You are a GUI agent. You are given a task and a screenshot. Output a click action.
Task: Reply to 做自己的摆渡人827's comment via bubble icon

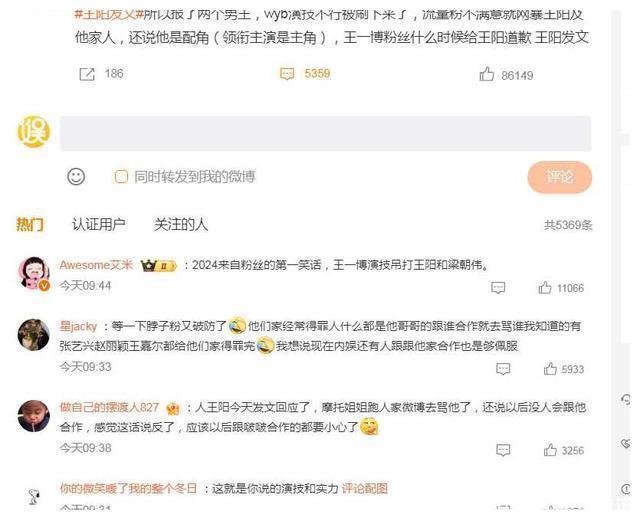(x=503, y=450)
